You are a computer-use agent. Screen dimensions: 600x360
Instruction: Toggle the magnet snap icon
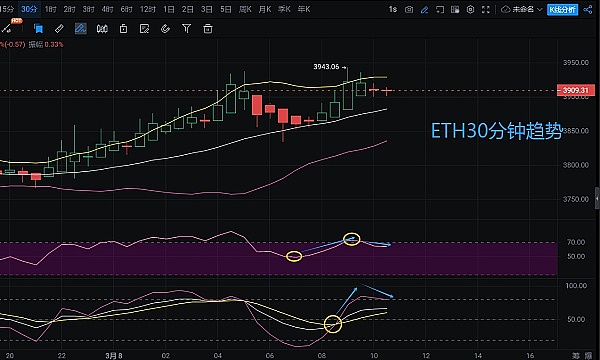pos(165,29)
